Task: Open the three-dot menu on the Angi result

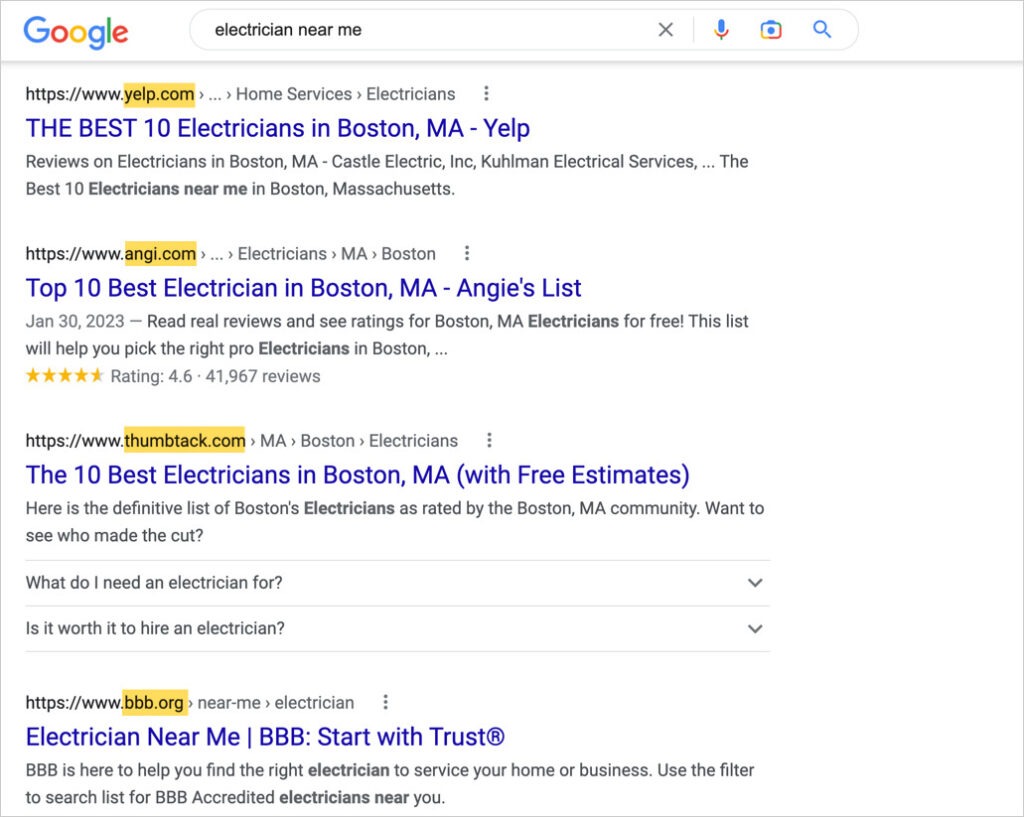Action: [x=467, y=253]
